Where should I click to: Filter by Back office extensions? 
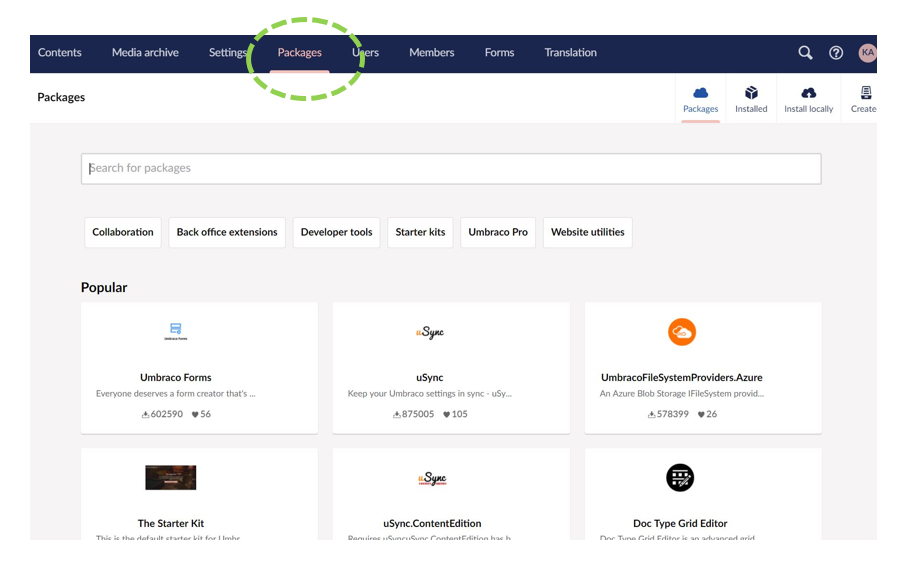coord(227,232)
